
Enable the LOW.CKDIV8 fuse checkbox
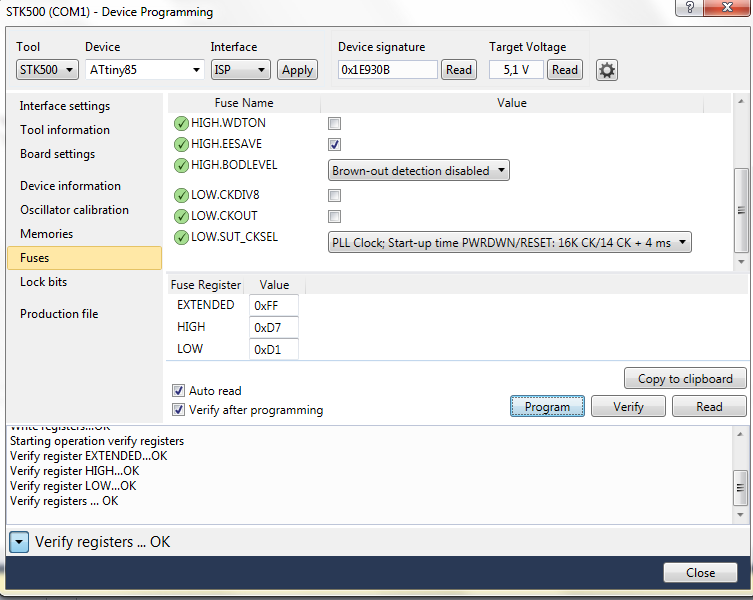334,196
